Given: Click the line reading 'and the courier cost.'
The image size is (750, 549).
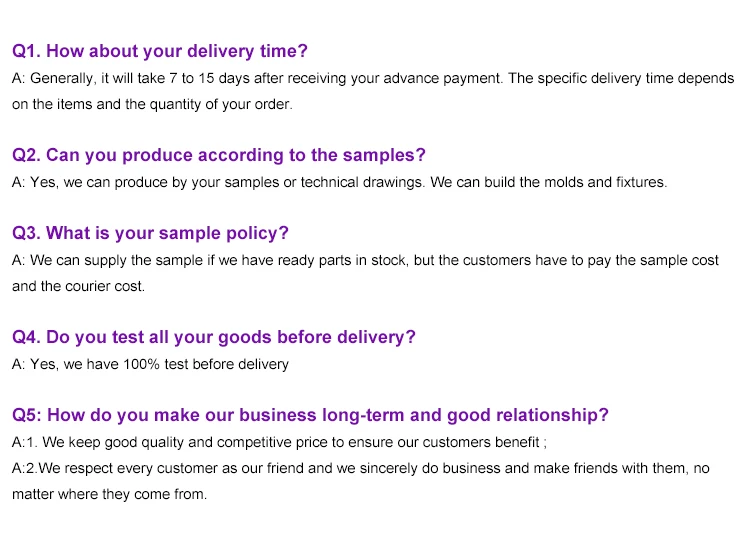Looking at the screenshot, I should coord(78,286).
